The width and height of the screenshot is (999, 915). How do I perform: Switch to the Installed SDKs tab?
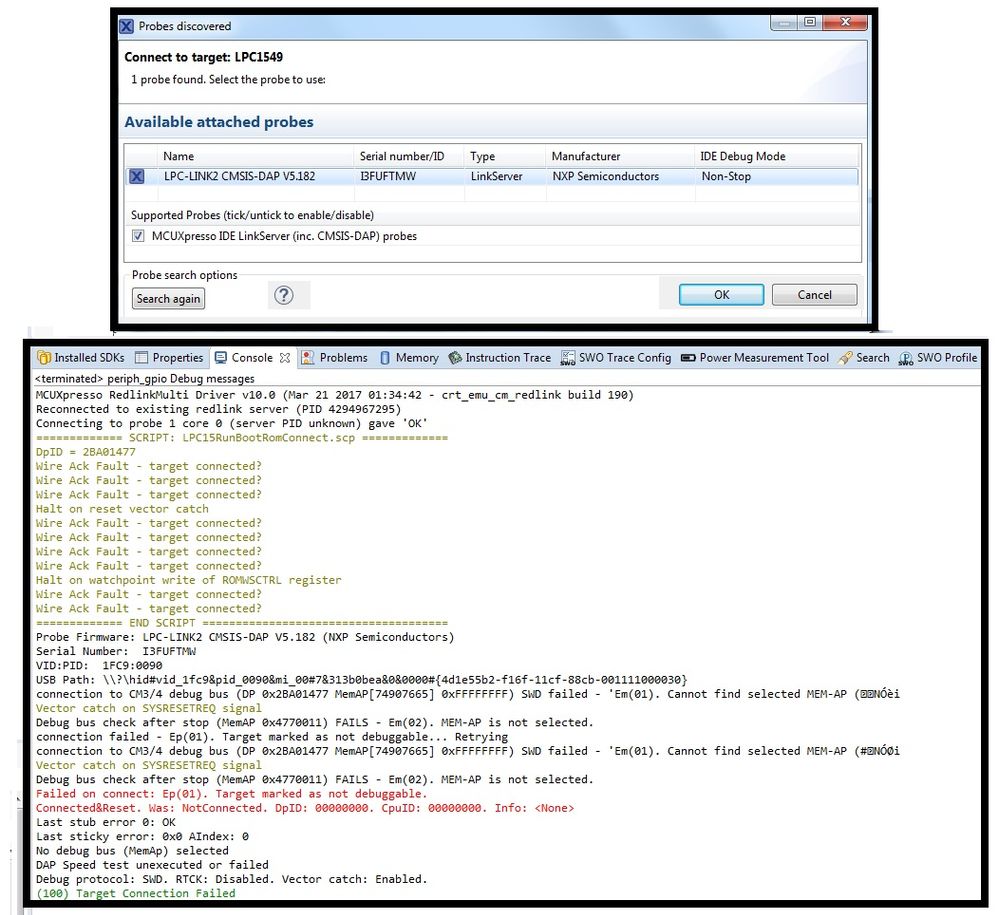click(x=81, y=357)
